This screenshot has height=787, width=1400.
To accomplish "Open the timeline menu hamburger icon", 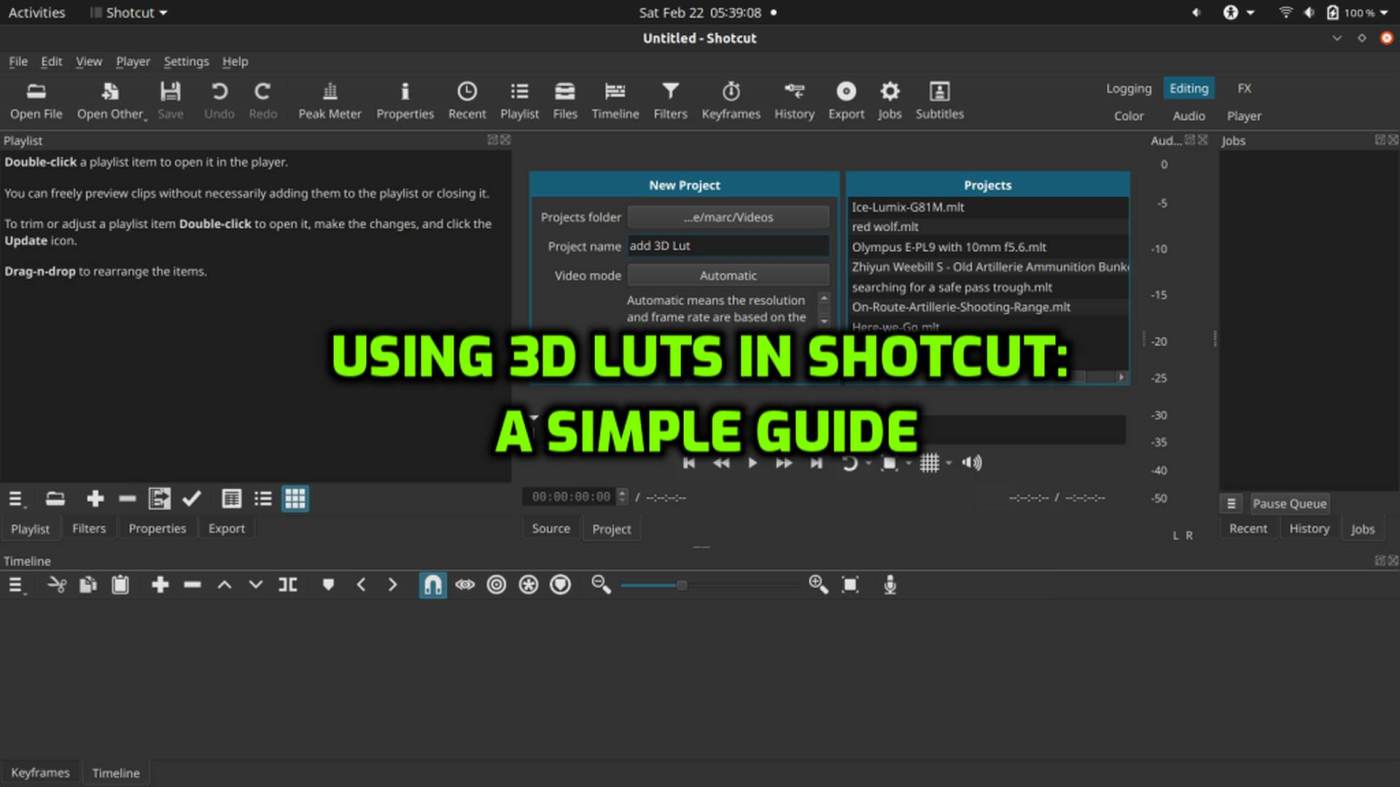I will (17, 585).
